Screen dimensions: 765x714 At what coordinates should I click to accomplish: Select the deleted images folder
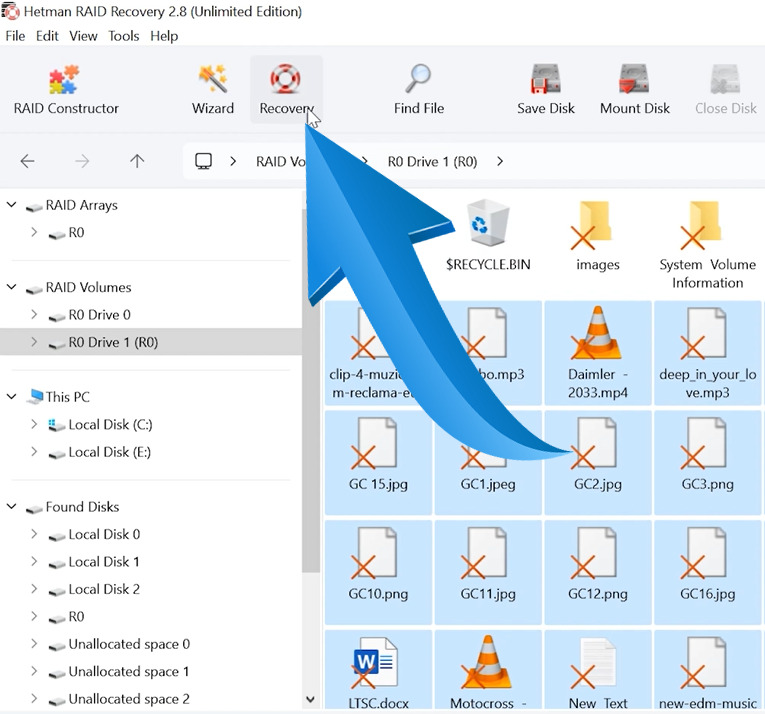tap(598, 235)
